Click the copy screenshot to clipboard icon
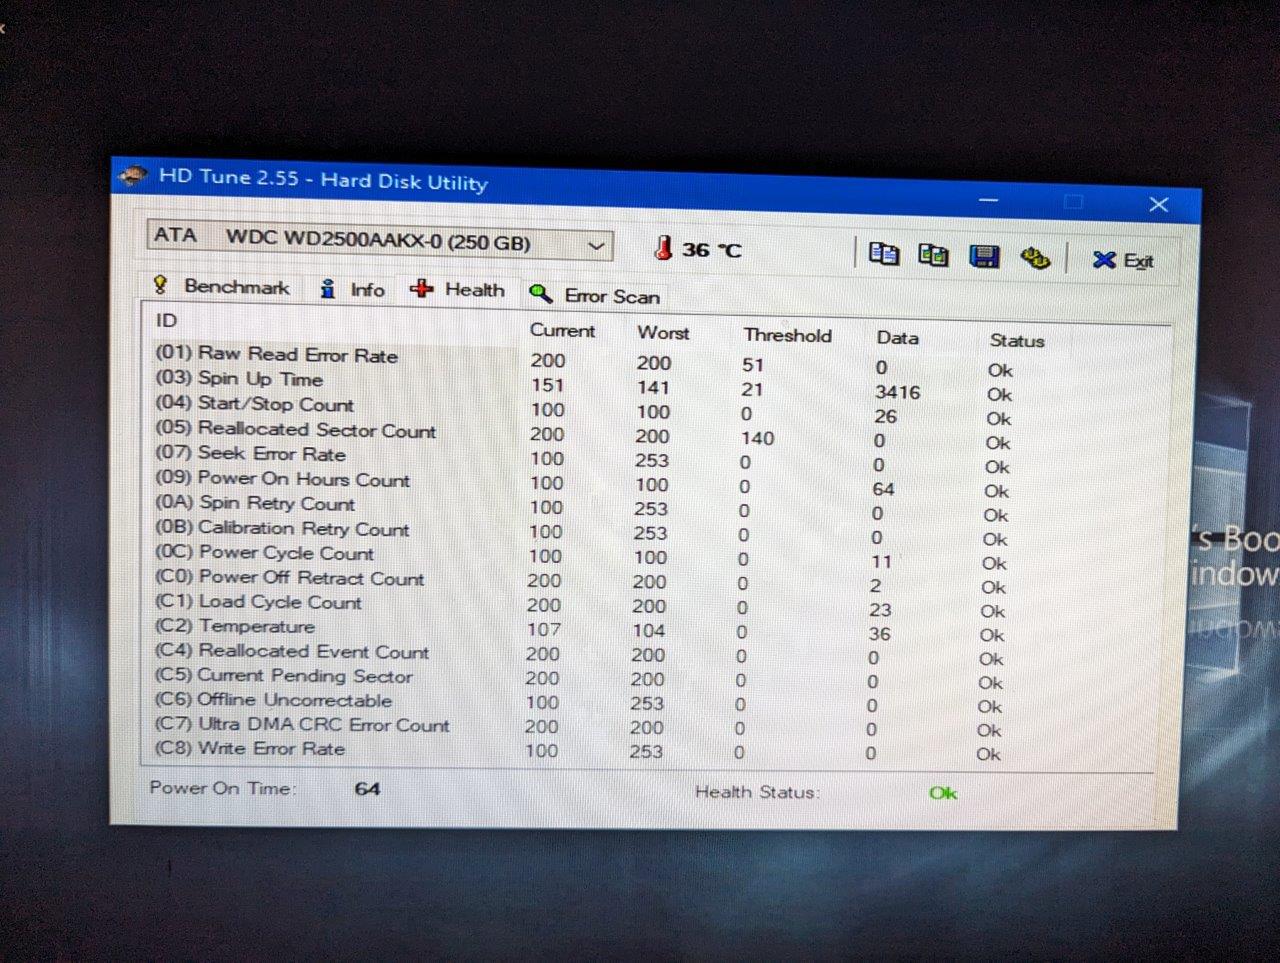 933,255
